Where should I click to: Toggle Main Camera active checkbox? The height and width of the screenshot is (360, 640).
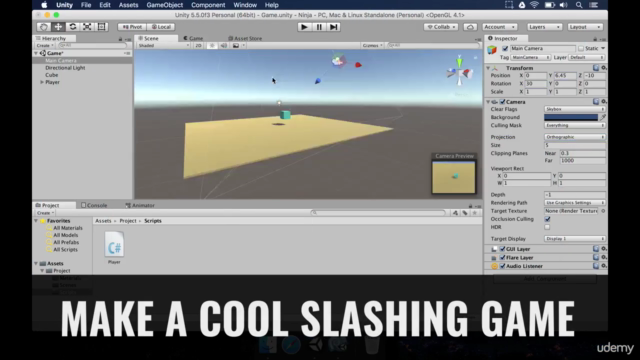tap(505, 48)
